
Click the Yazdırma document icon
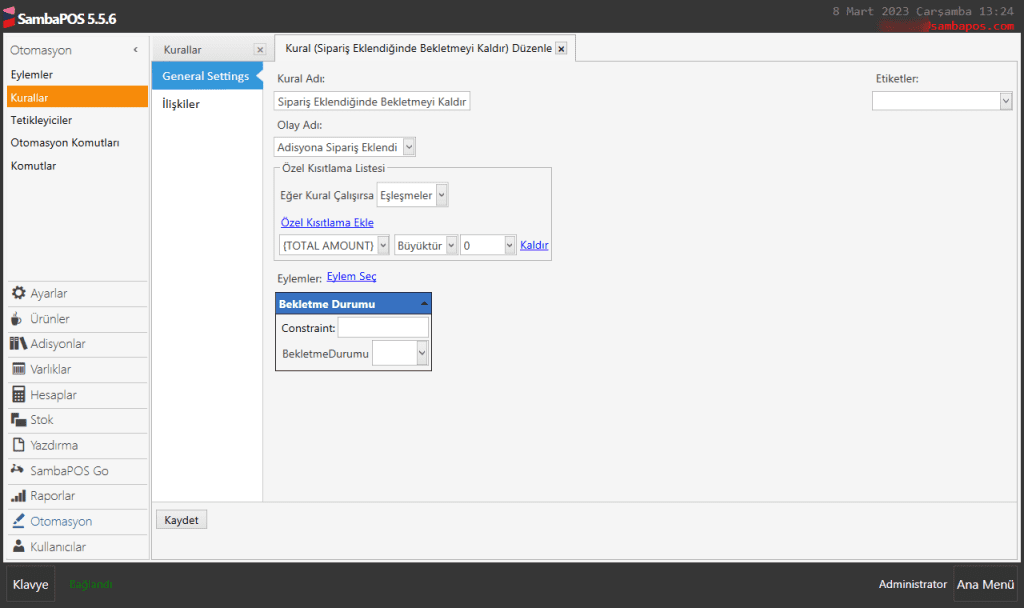click(18, 445)
